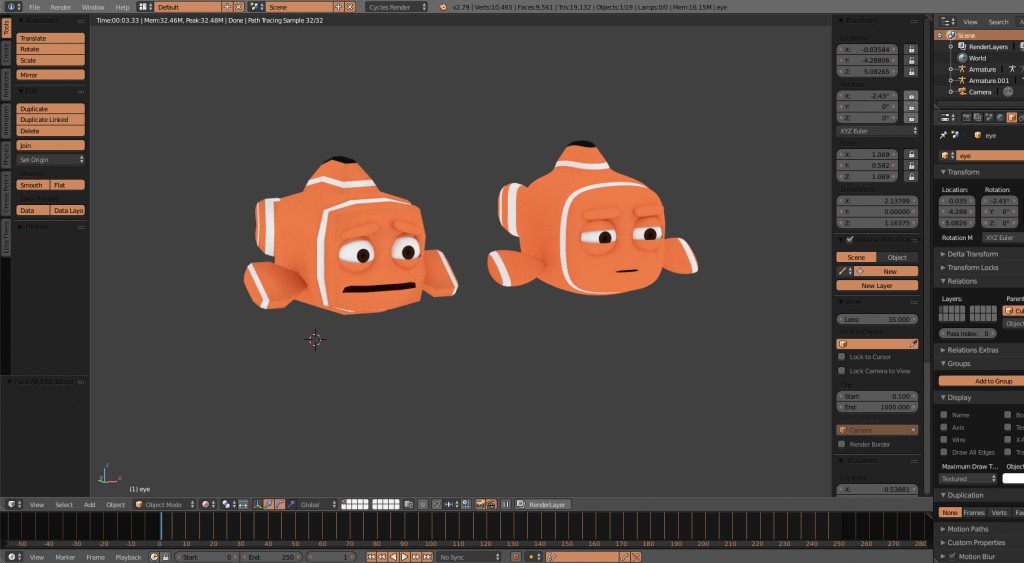Expand the Custom Properties panel

(976, 543)
